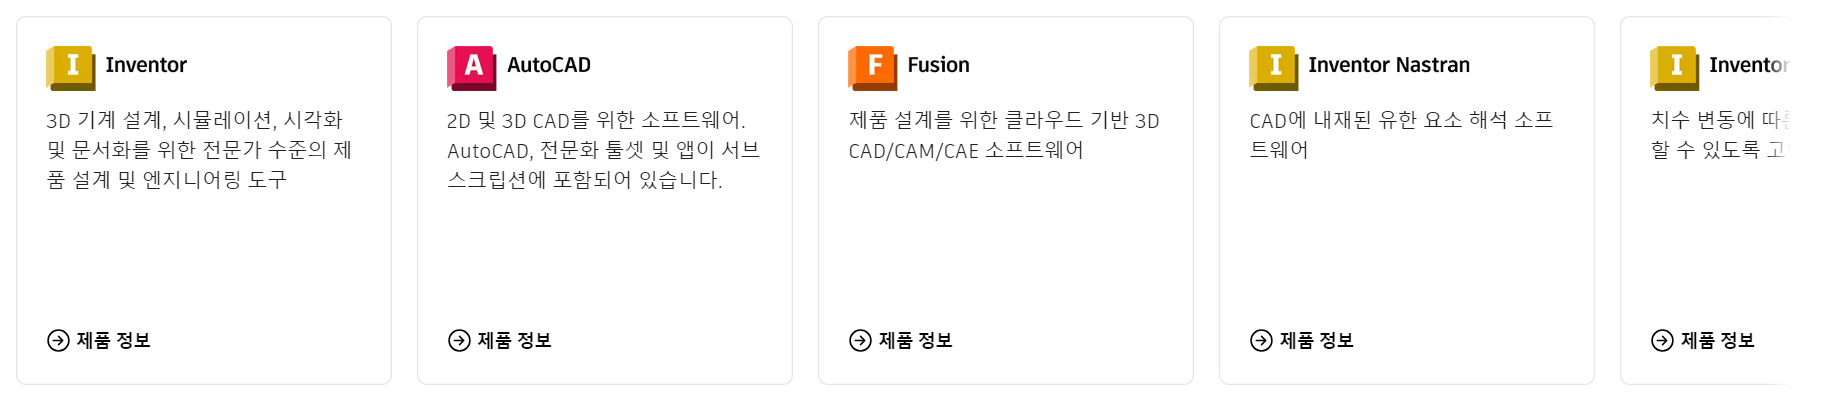The image size is (1824, 403).
Task: Click the partially visible fifth product logo
Action: pos(1674,67)
